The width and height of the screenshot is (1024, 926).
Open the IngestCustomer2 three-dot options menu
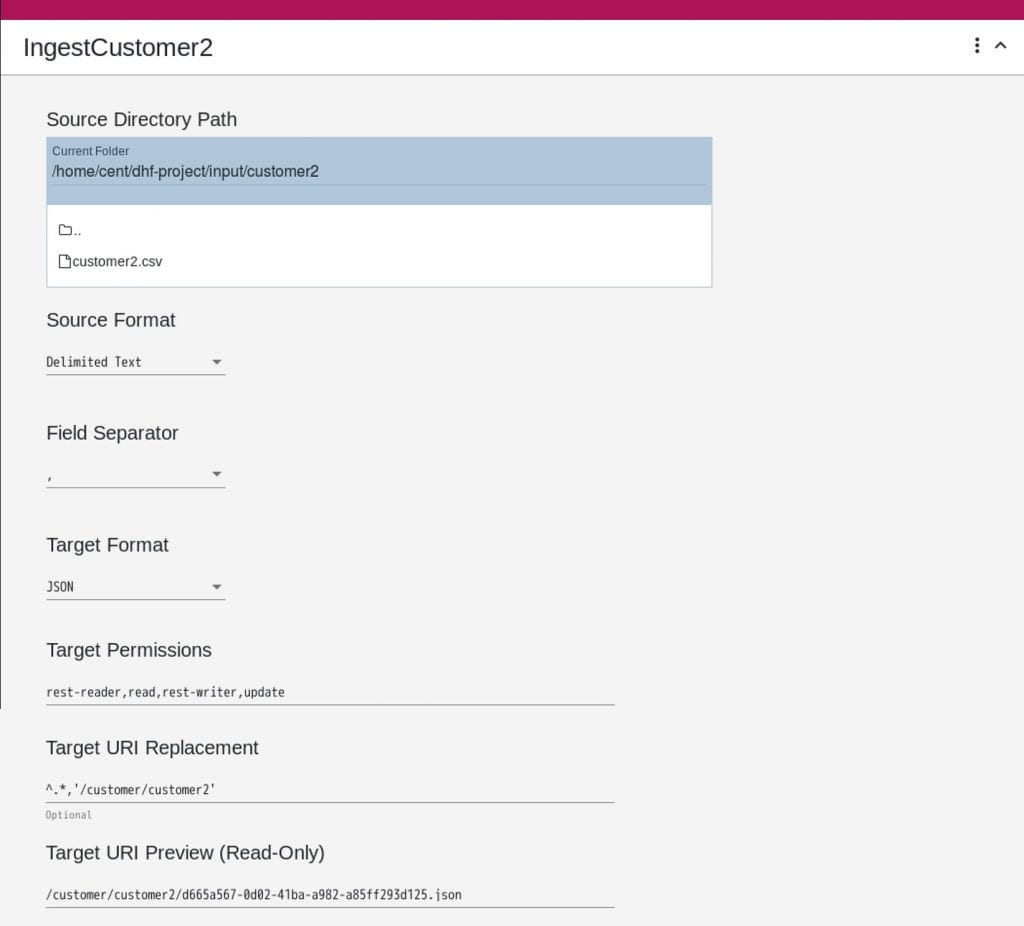(976, 46)
